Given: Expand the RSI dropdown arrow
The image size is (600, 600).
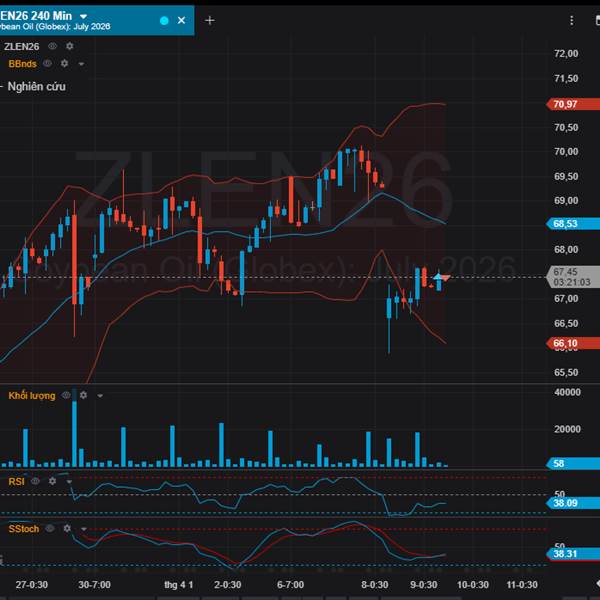Looking at the screenshot, I should click(x=69, y=482).
